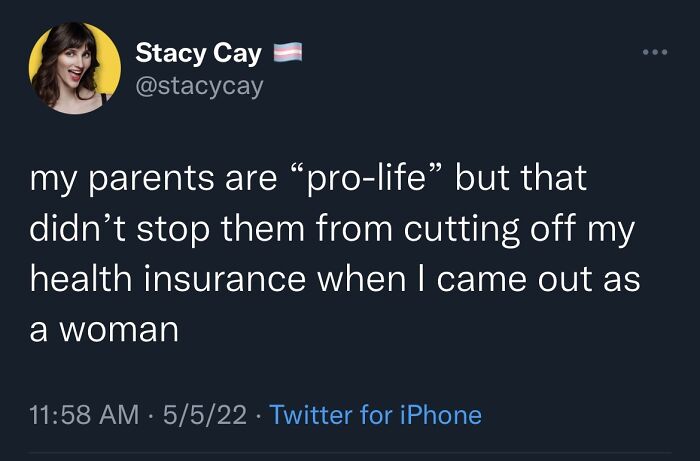
Task: Open the Stacy Cay display name link
Action: tap(198, 53)
